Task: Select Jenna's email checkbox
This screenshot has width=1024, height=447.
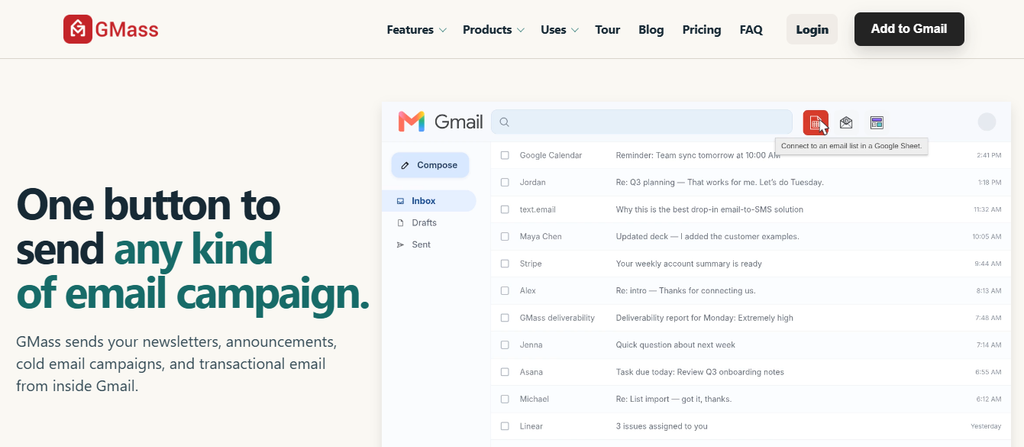Action: pyautogui.click(x=505, y=345)
